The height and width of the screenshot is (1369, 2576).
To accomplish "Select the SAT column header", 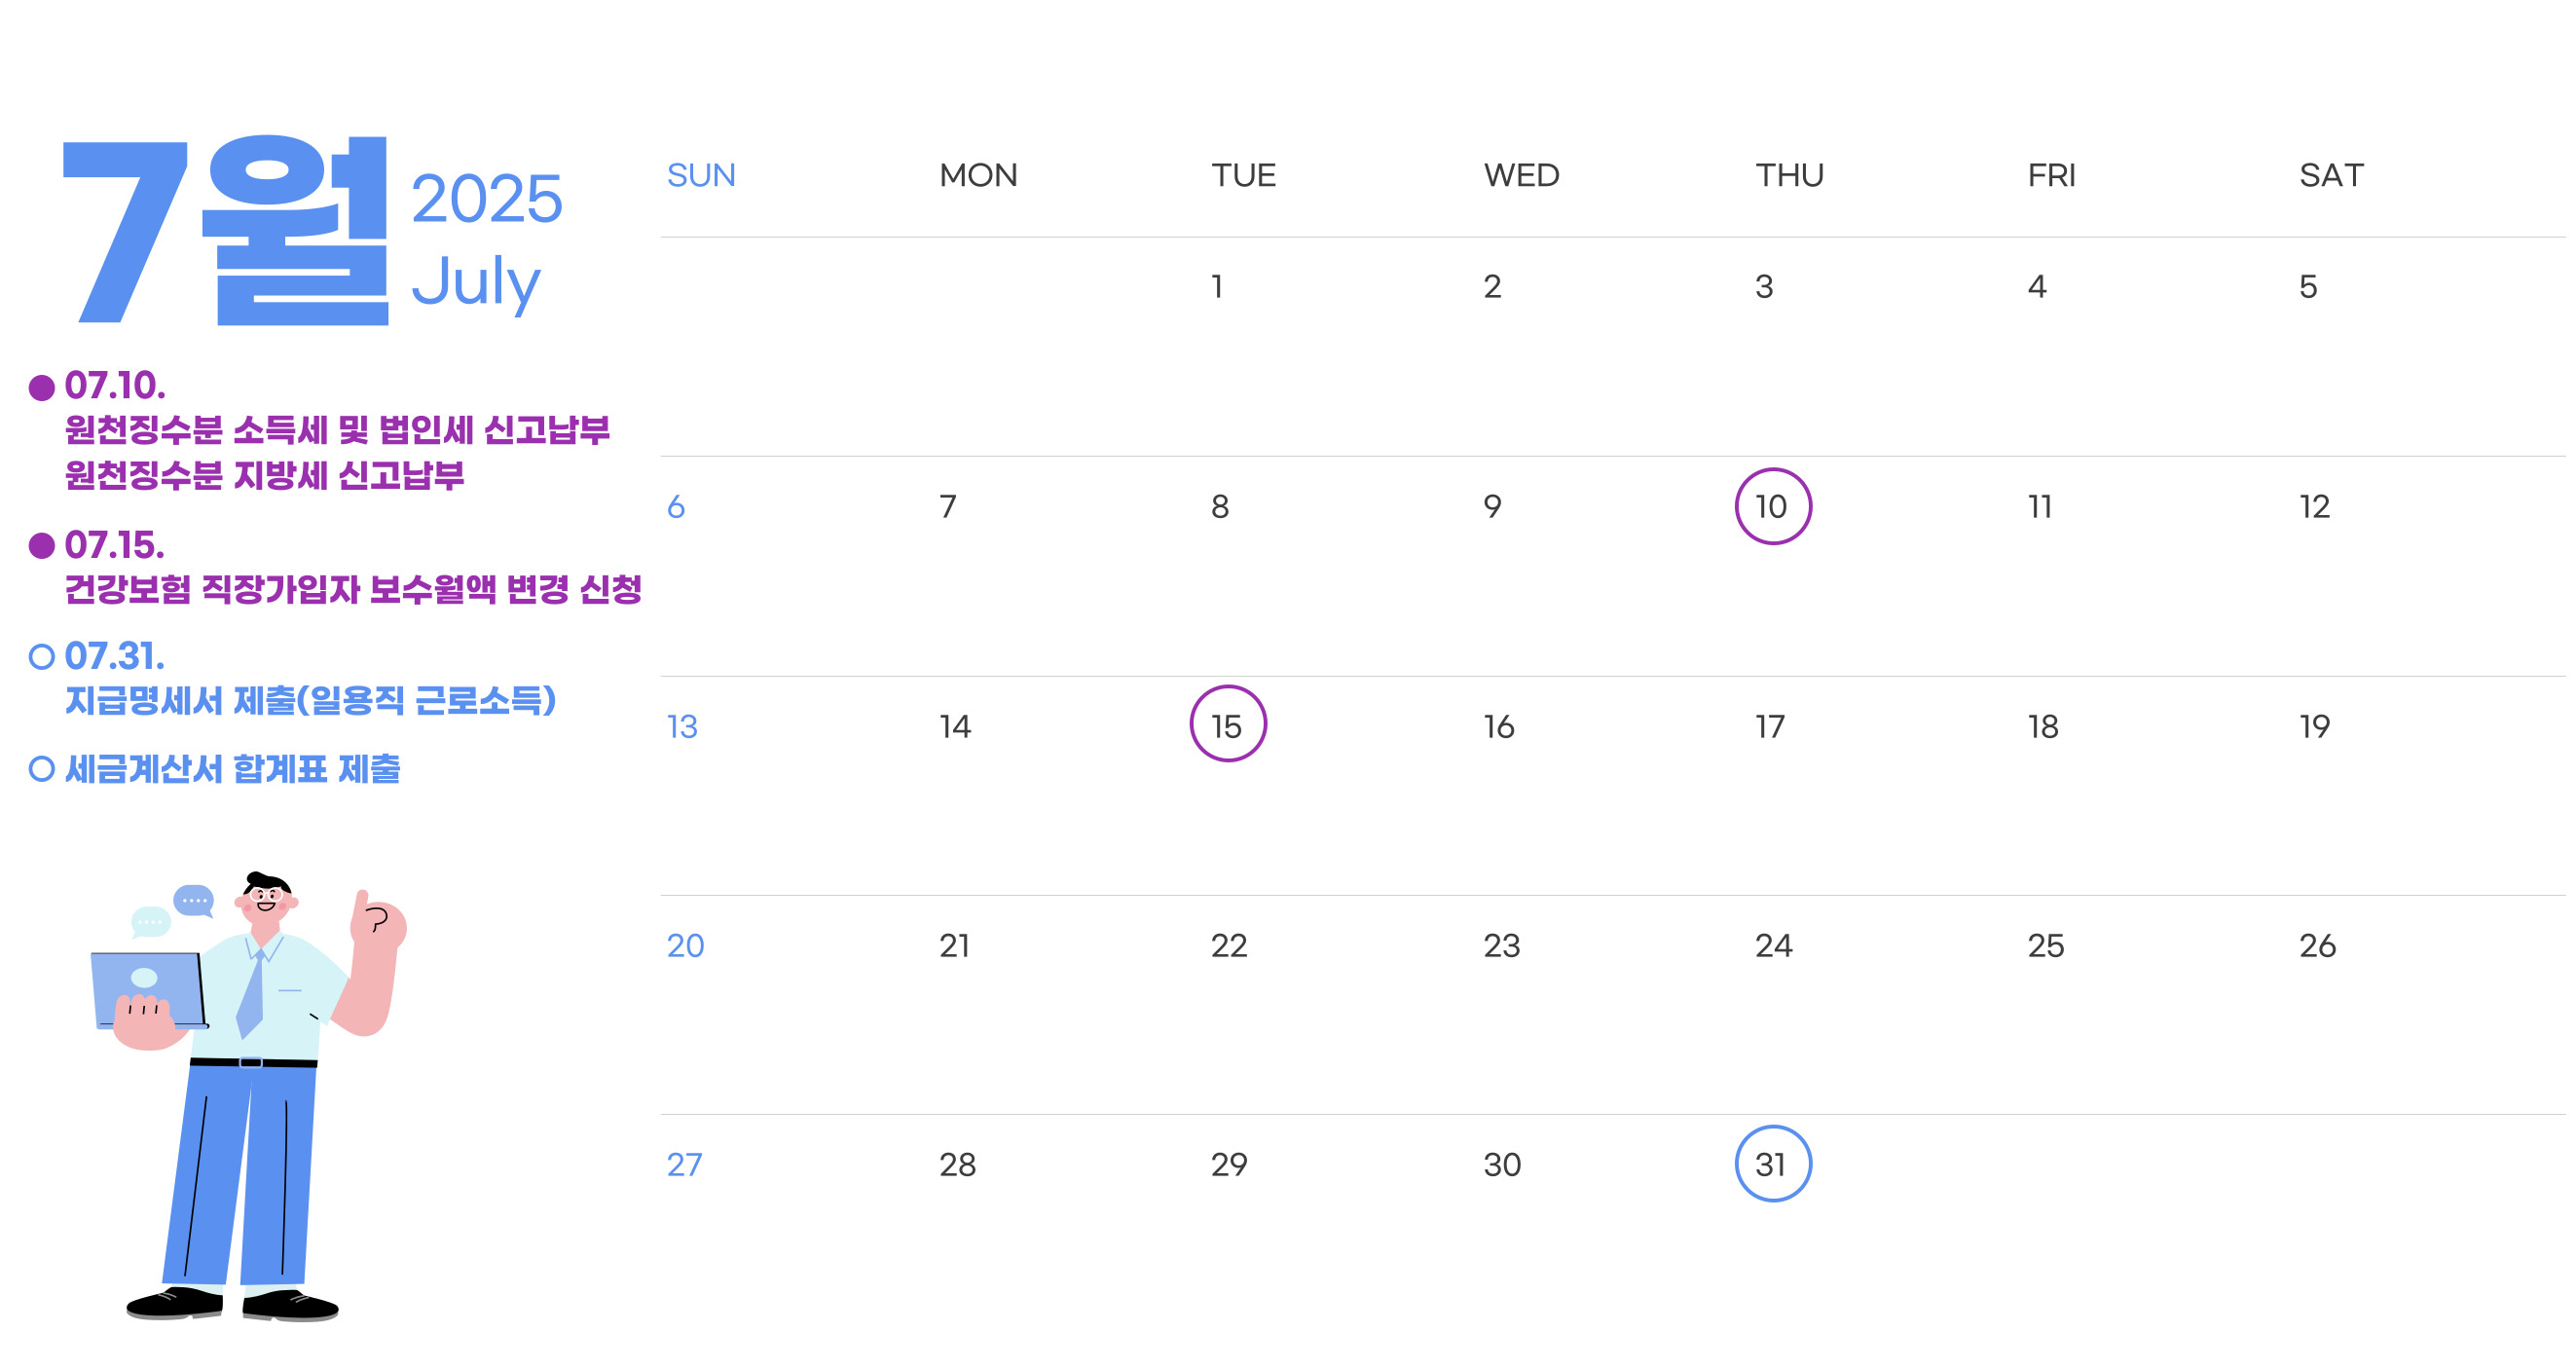I will tap(2331, 175).
